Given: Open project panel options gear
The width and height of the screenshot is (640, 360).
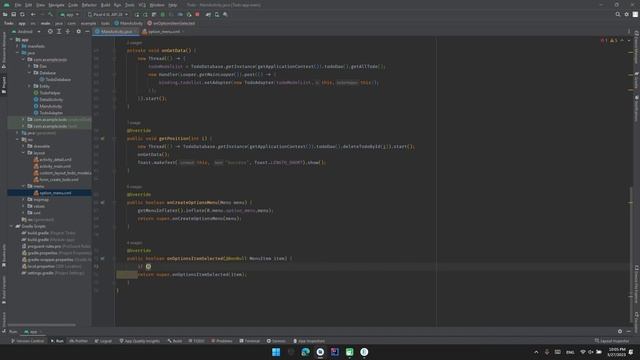Looking at the screenshot, I should point(78,31).
